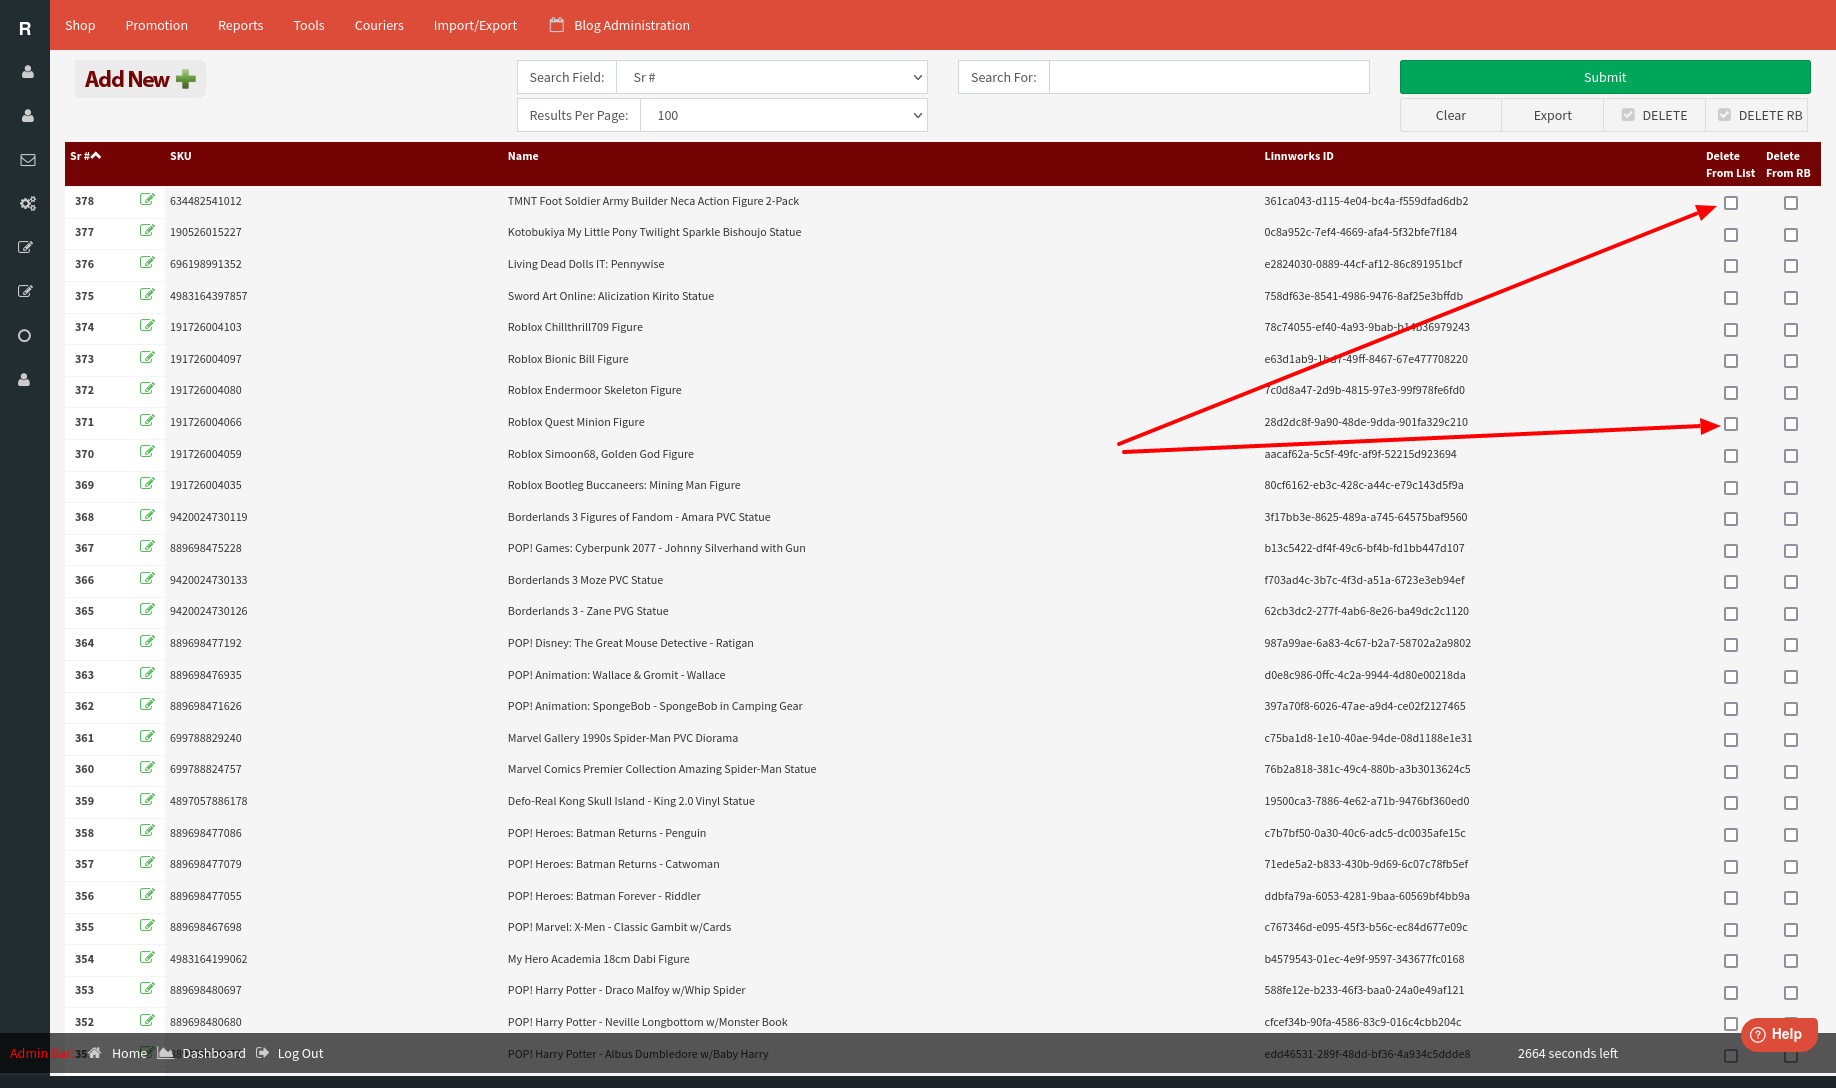The width and height of the screenshot is (1836, 1088).
Task: Open the Import/Export menu
Action: click(x=475, y=25)
